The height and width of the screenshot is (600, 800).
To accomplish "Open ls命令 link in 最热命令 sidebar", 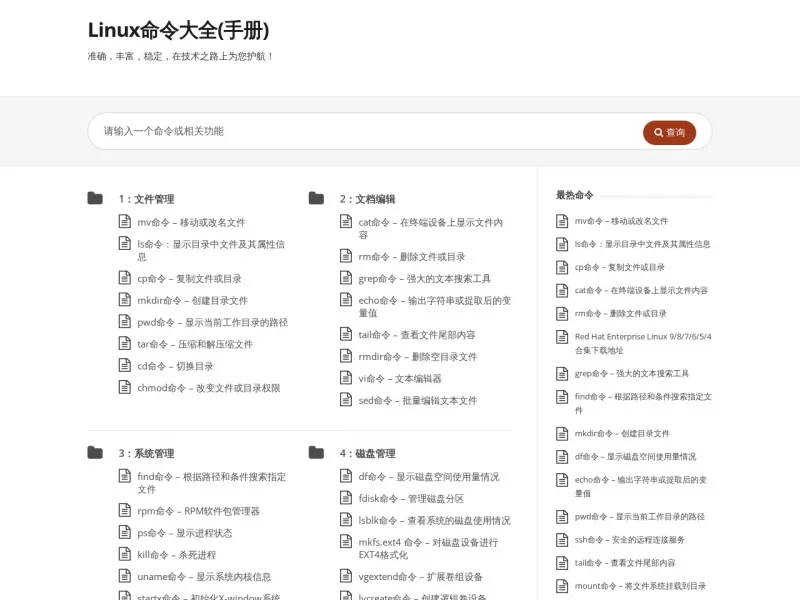I will coord(642,244).
